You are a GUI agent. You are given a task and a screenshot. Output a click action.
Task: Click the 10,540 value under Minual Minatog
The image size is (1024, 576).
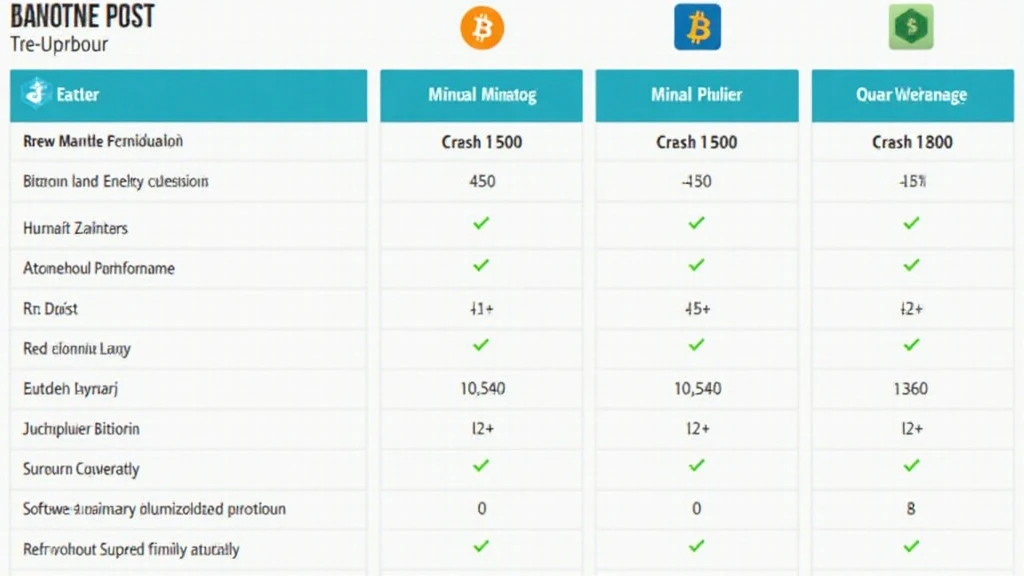click(x=481, y=388)
